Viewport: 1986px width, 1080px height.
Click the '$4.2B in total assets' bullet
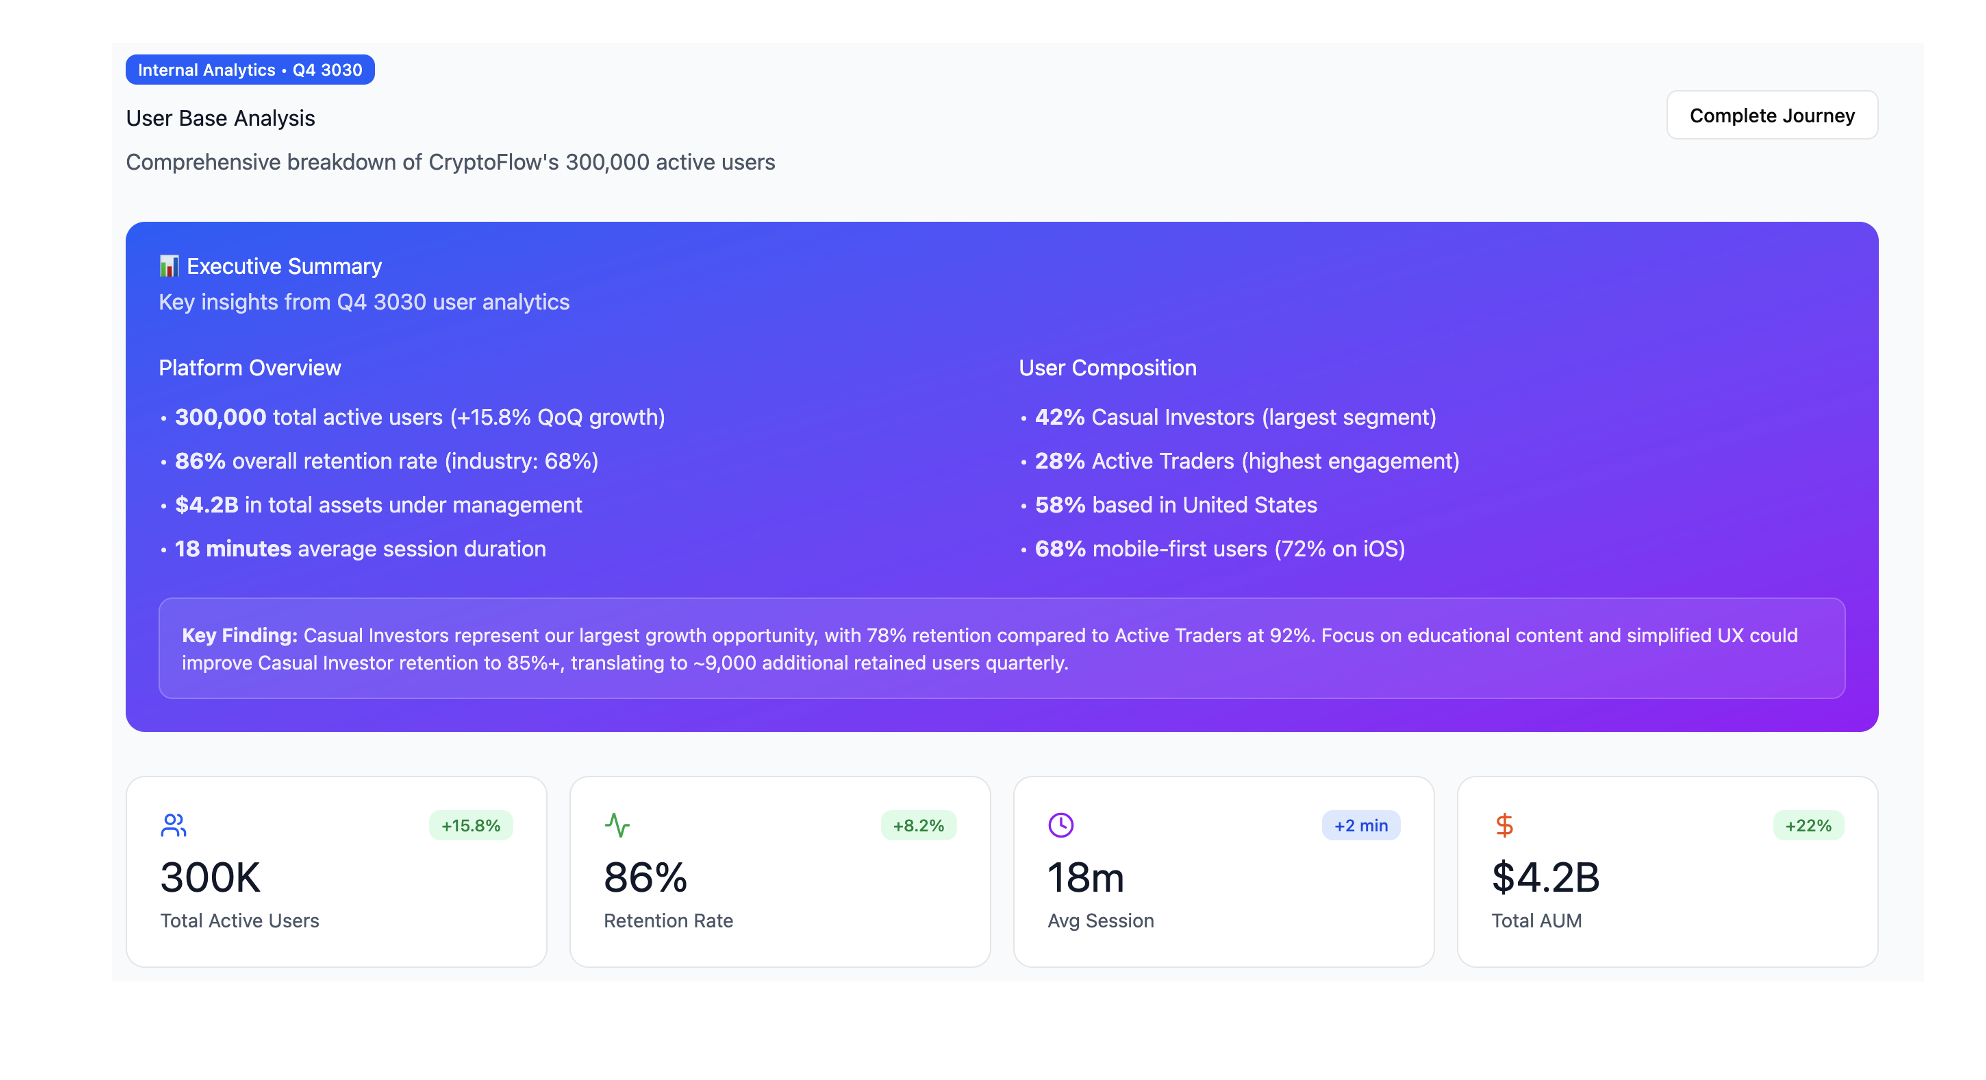(370, 505)
